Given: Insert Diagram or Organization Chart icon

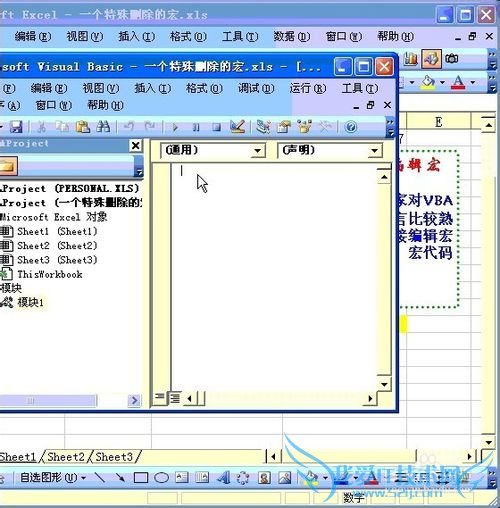Looking at the screenshot, I should tap(243, 478).
